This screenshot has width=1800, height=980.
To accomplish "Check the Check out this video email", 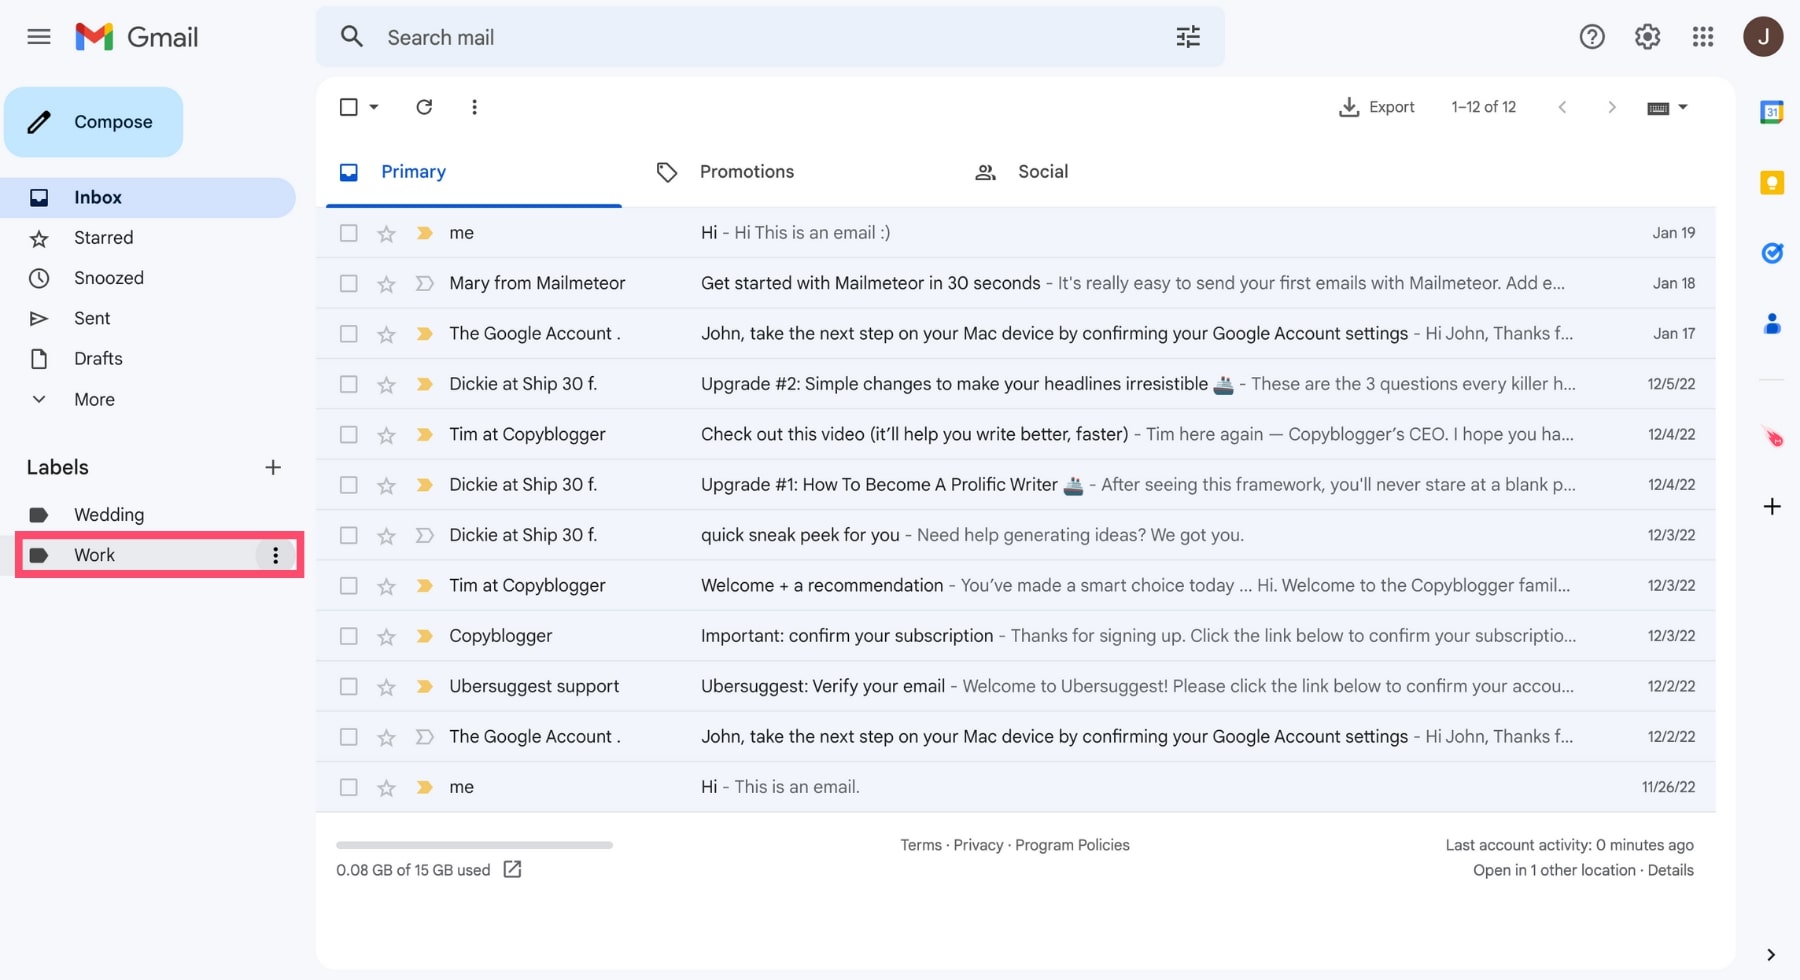I will pos(348,435).
